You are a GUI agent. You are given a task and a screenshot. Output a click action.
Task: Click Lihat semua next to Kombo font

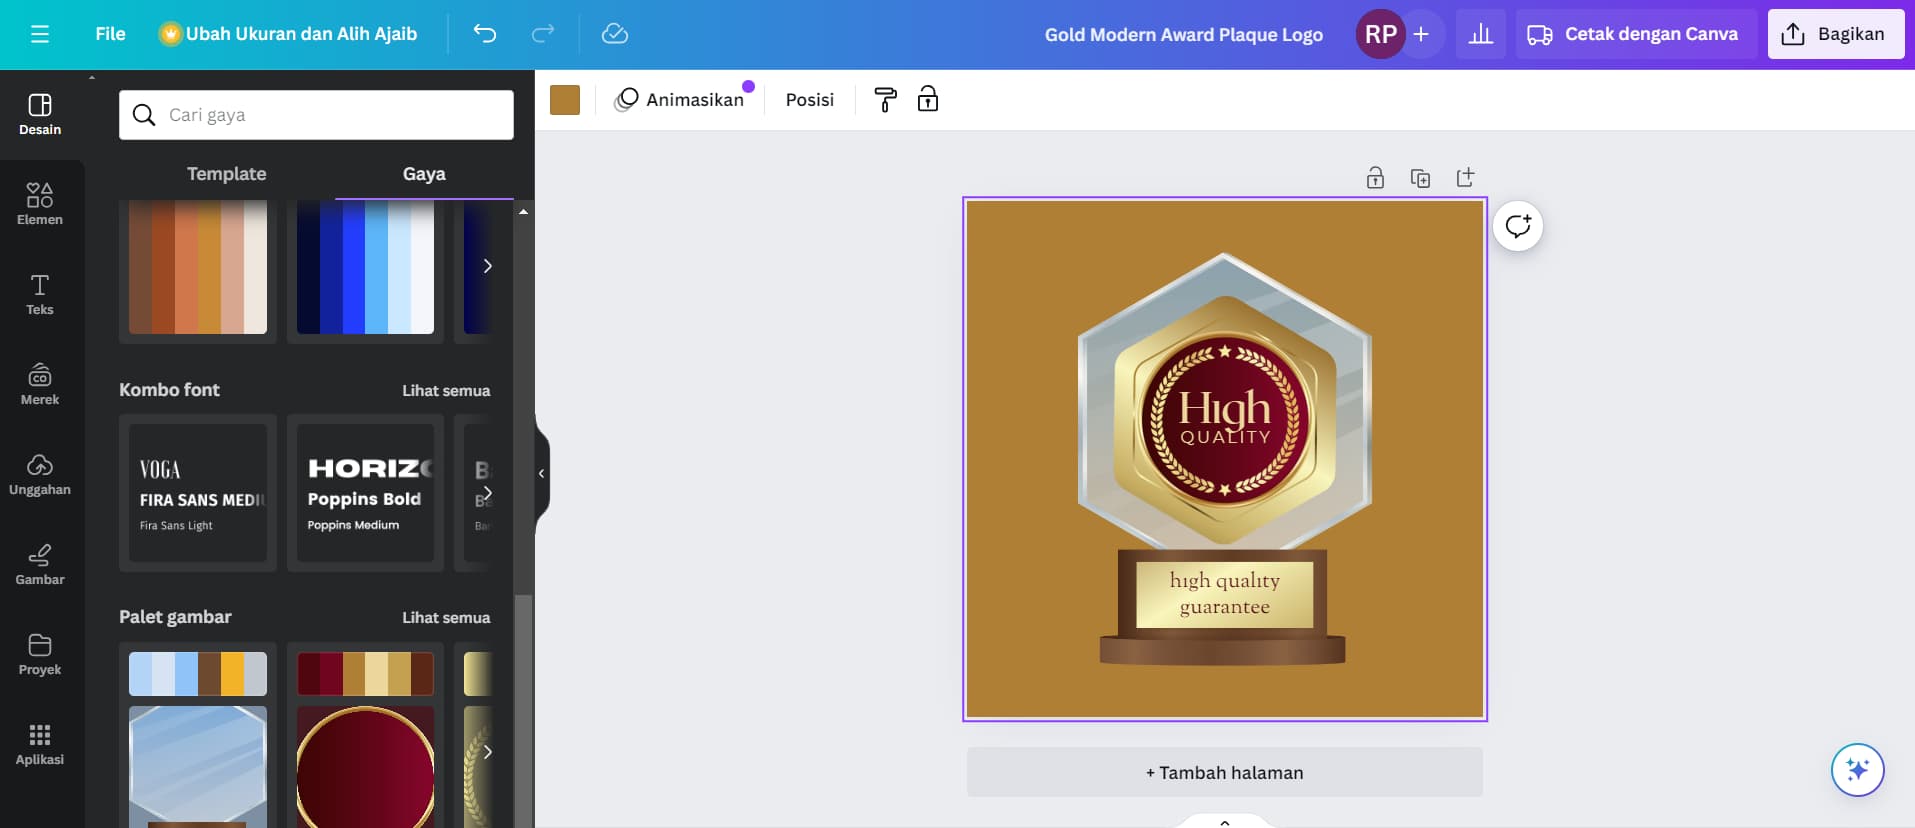446,391
